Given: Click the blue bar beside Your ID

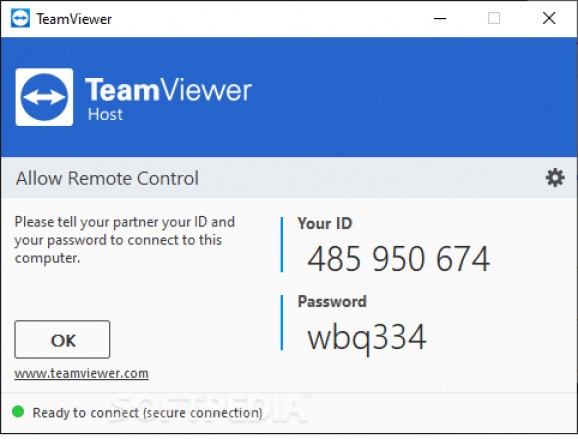Looking at the screenshot, I should click(x=282, y=245).
